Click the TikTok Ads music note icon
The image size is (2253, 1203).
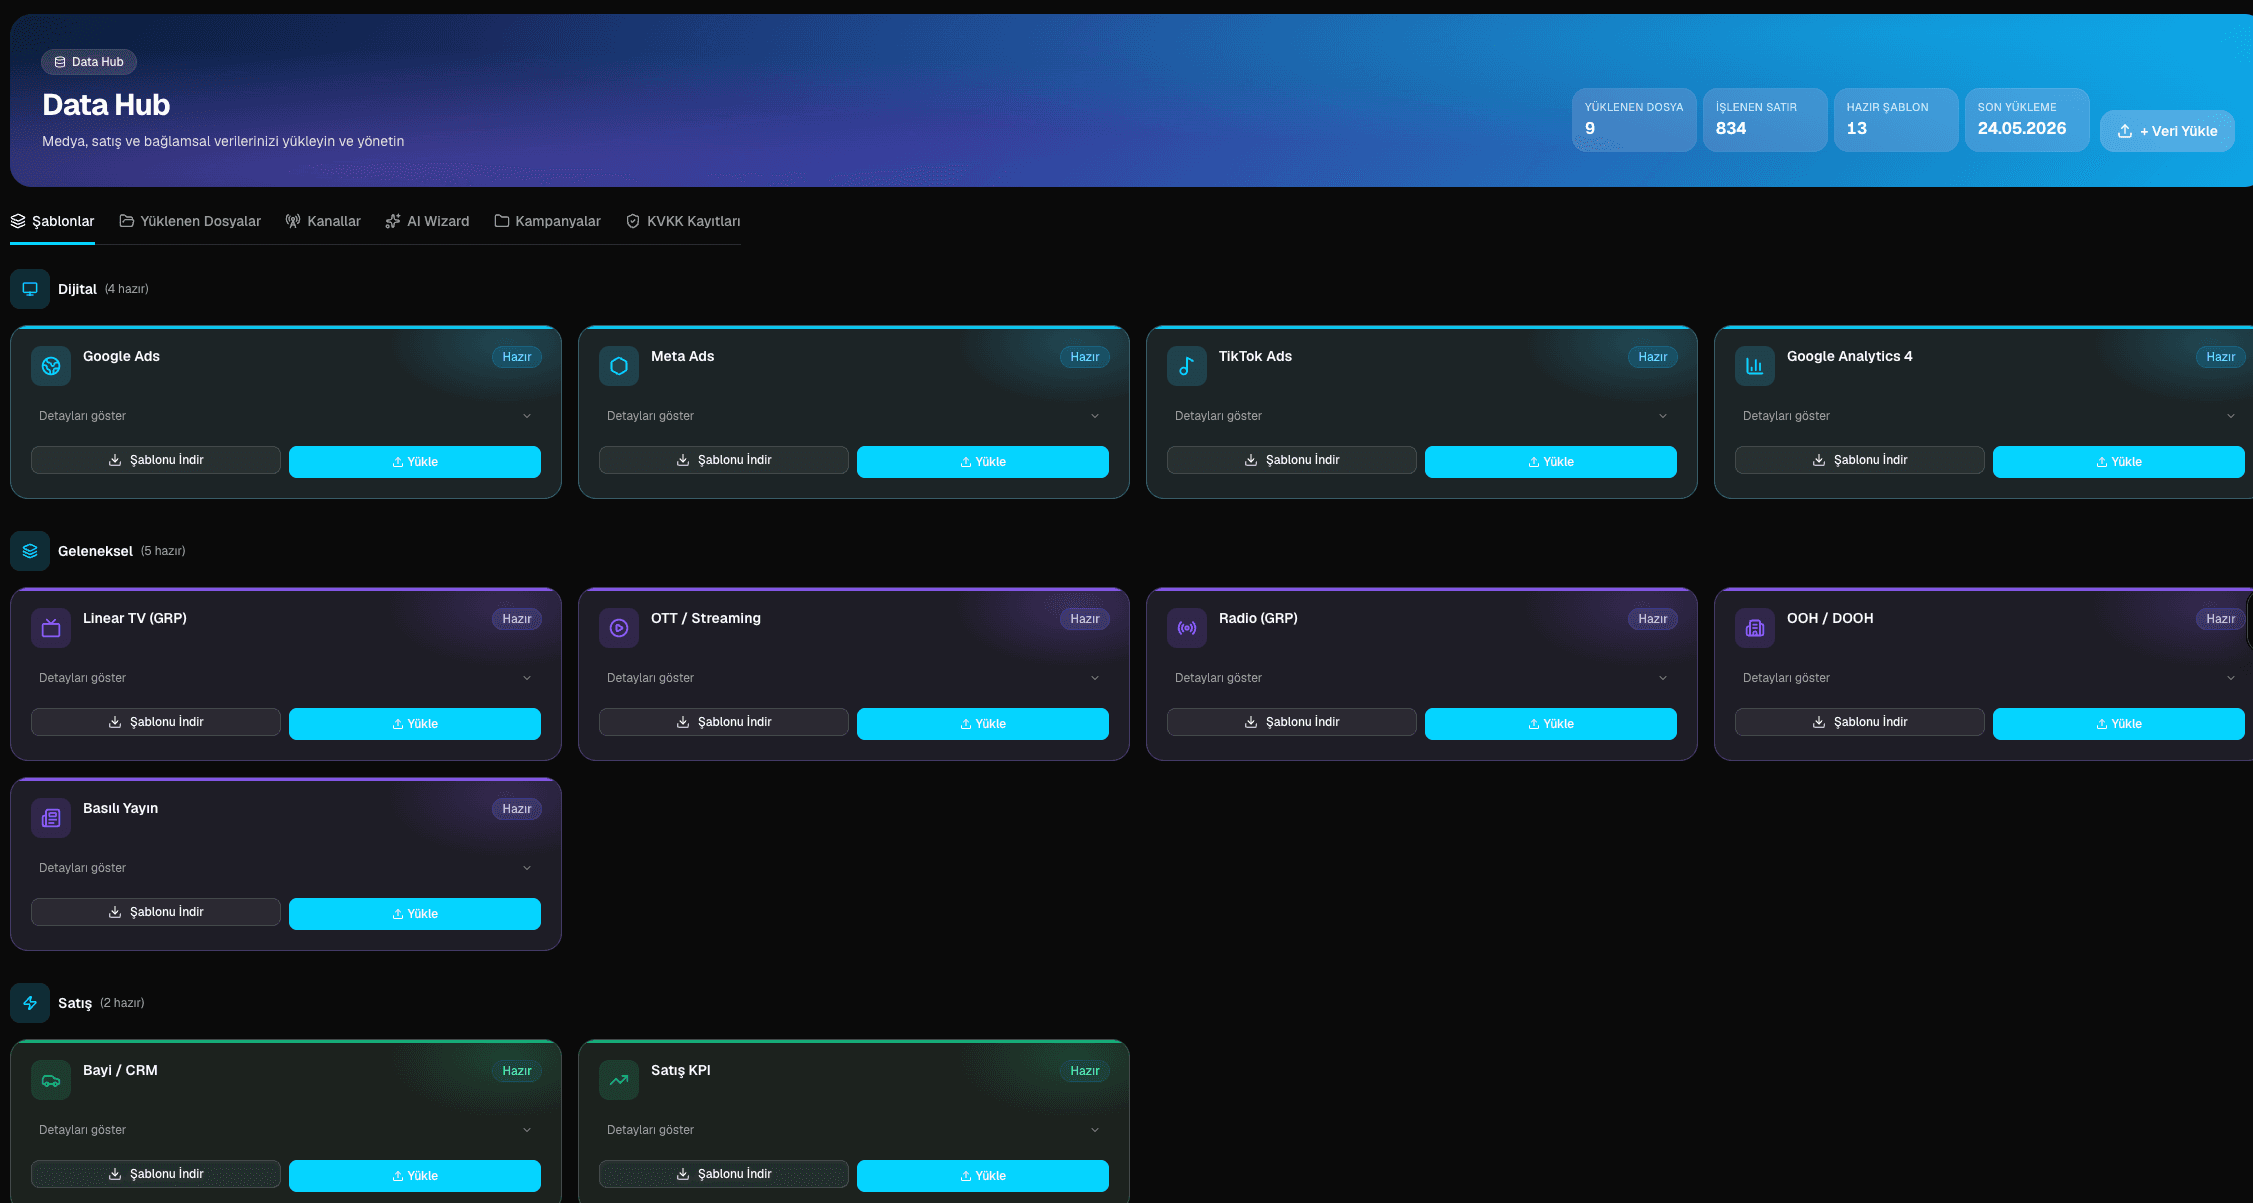coord(1187,366)
